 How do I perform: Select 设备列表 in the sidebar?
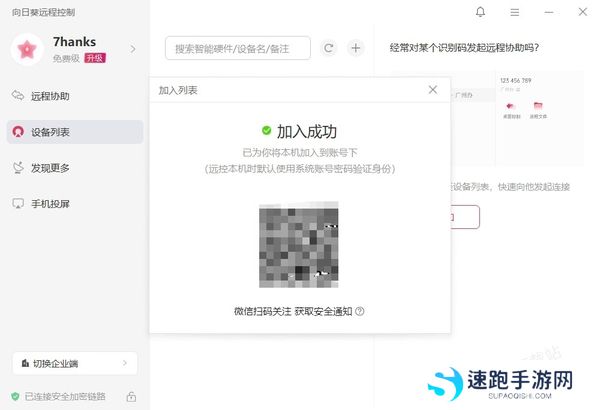pos(75,132)
